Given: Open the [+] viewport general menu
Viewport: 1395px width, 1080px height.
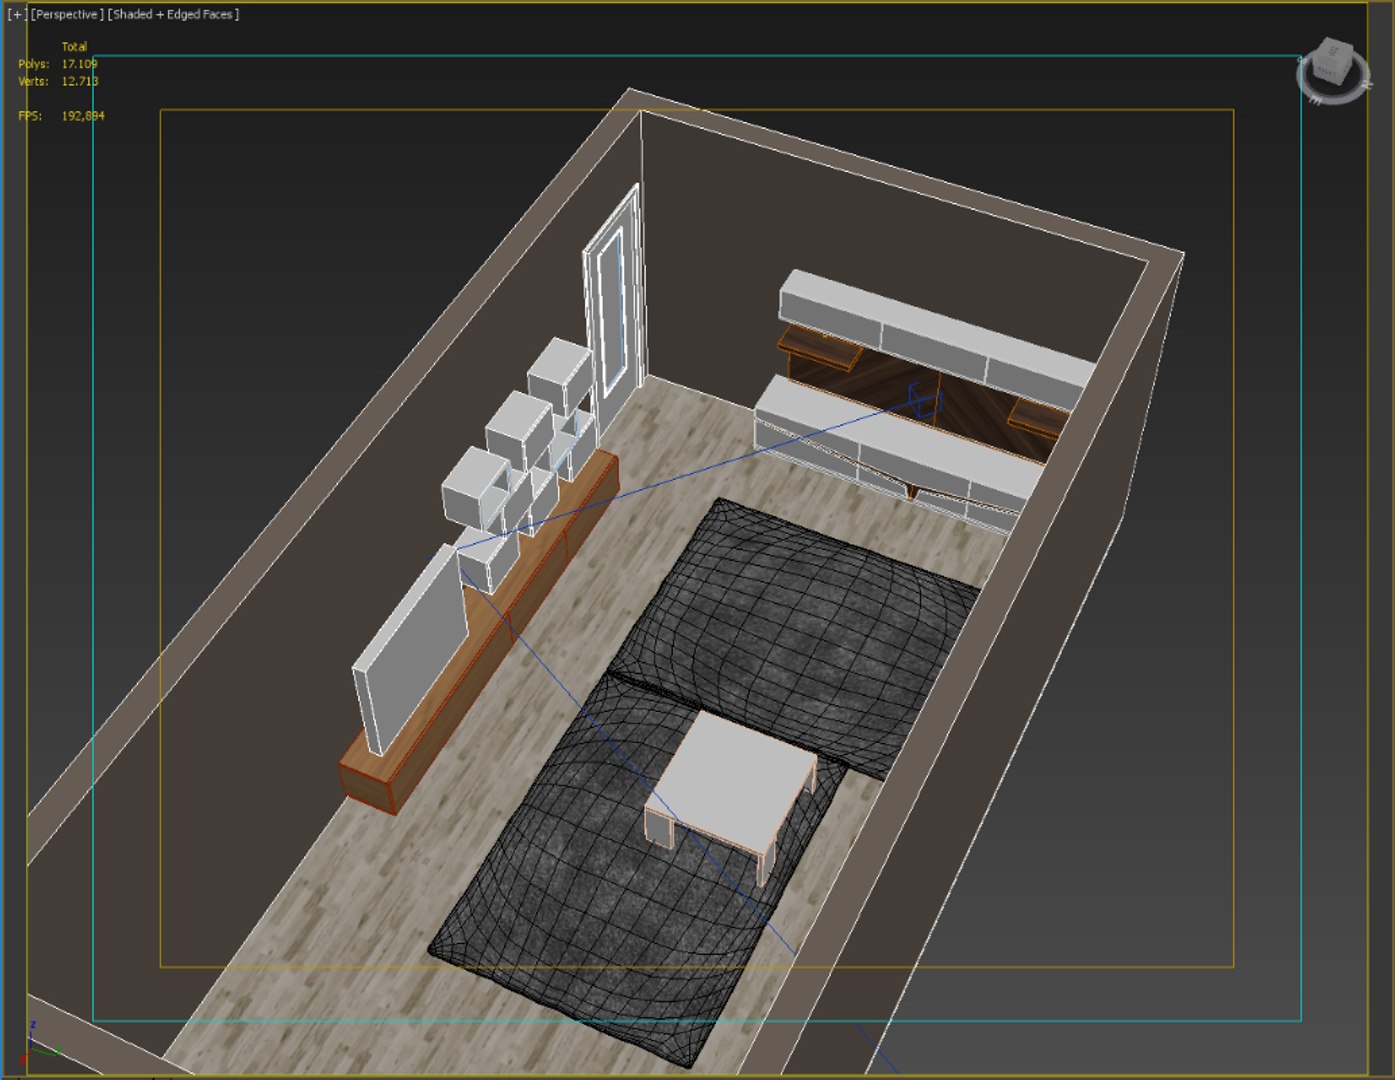Looking at the screenshot, I should pyautogui.click(x=16, y=15).
